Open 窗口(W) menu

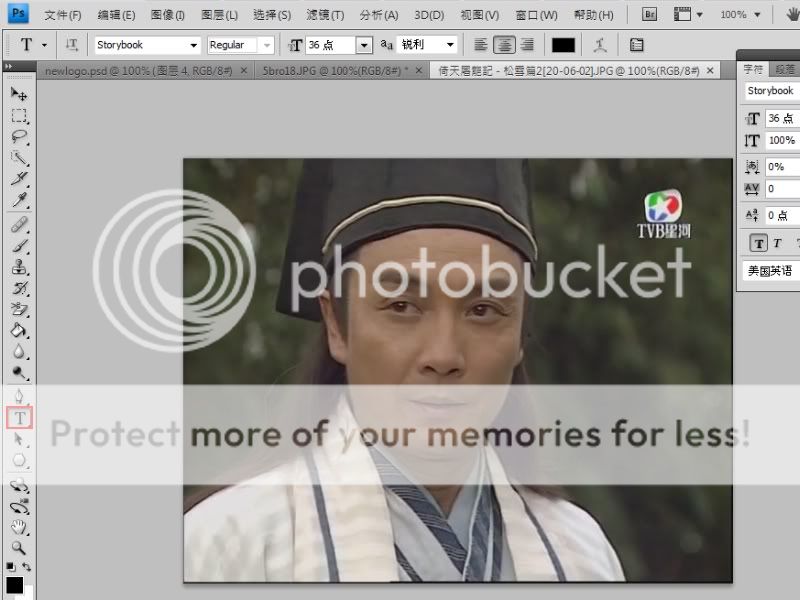pos(536,15)
